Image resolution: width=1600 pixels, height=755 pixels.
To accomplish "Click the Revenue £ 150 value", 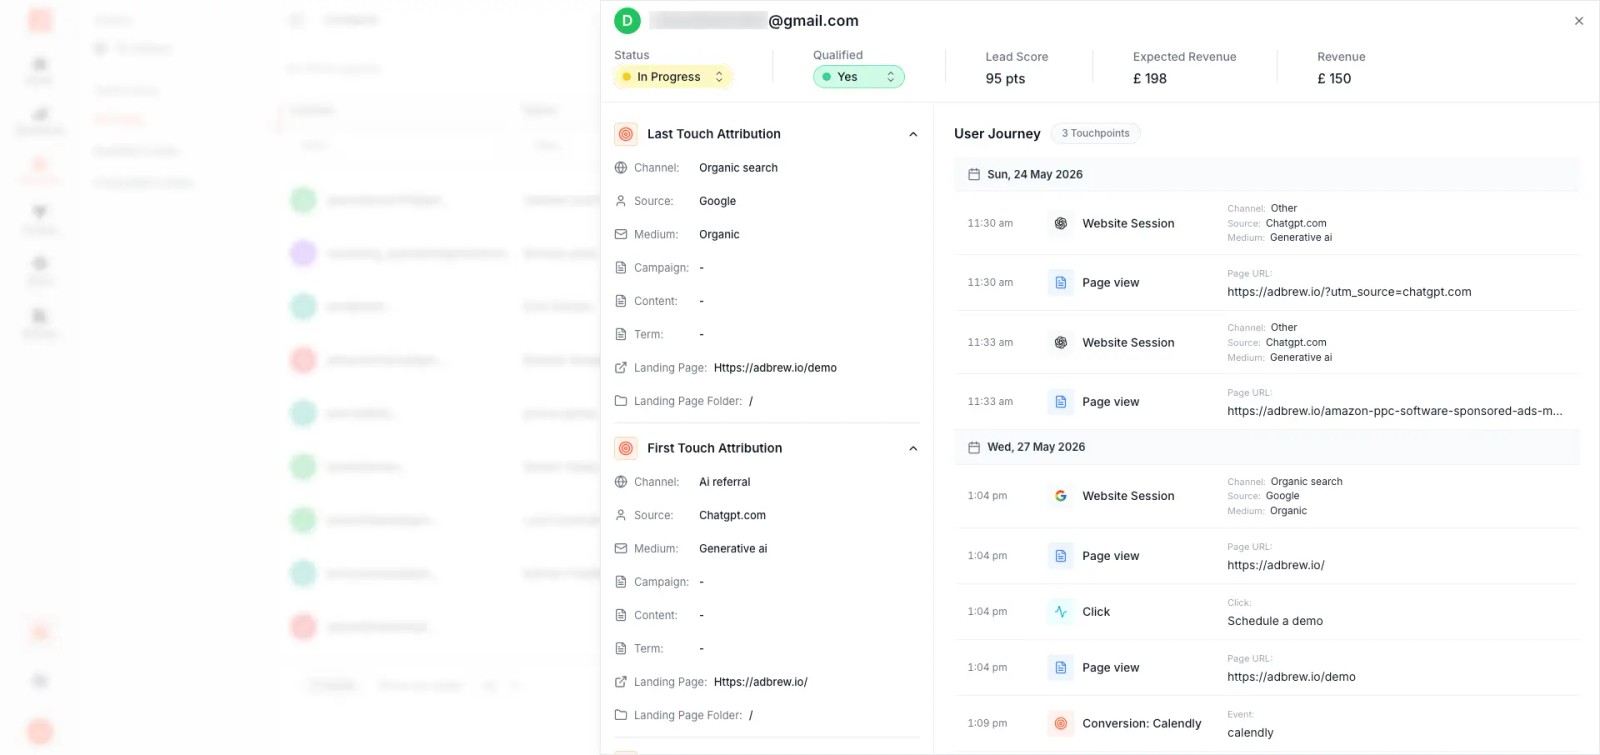I will 1334,79.
